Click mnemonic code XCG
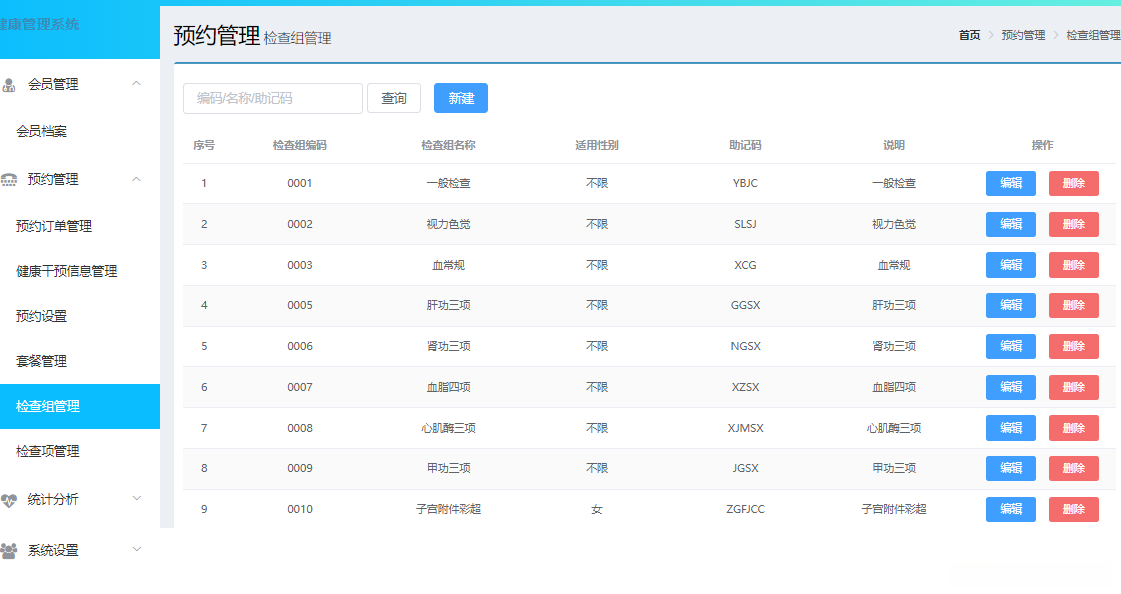 pos(745,265)
